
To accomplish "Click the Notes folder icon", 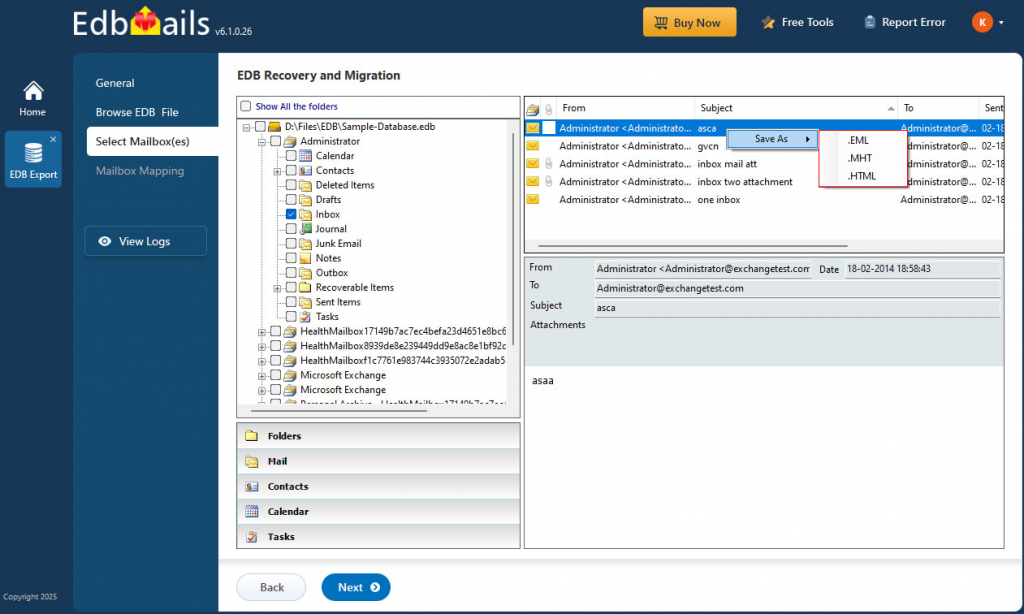I will coord(305,258).
